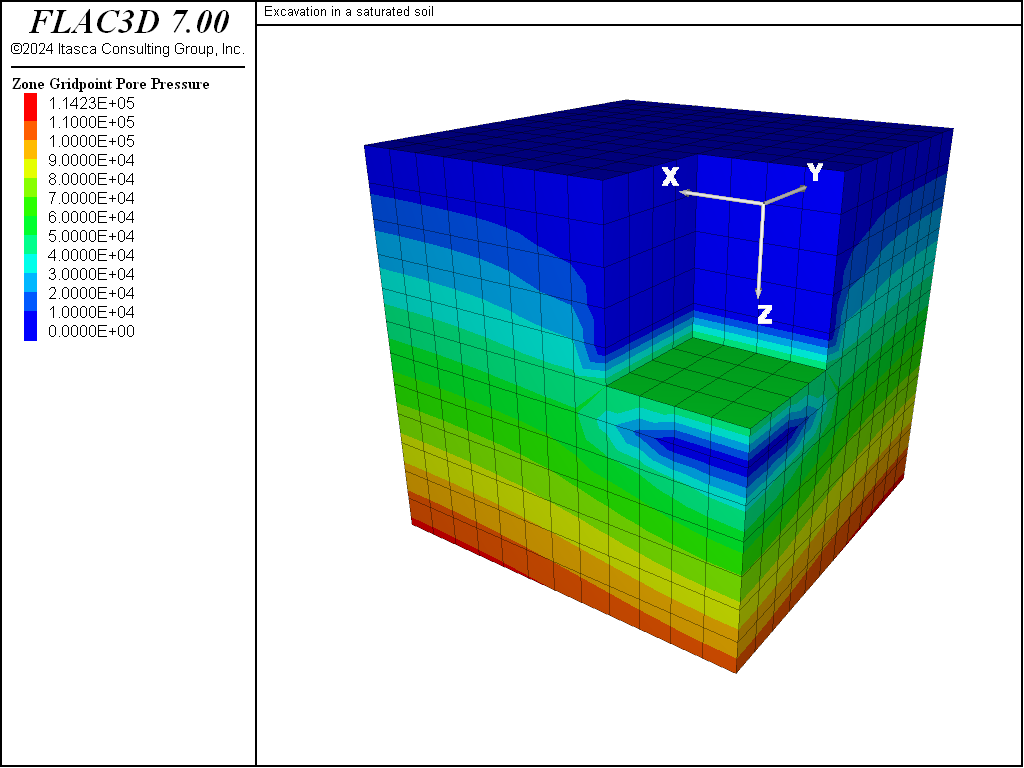
Task: Click the Y axis label
Action: 814,172
